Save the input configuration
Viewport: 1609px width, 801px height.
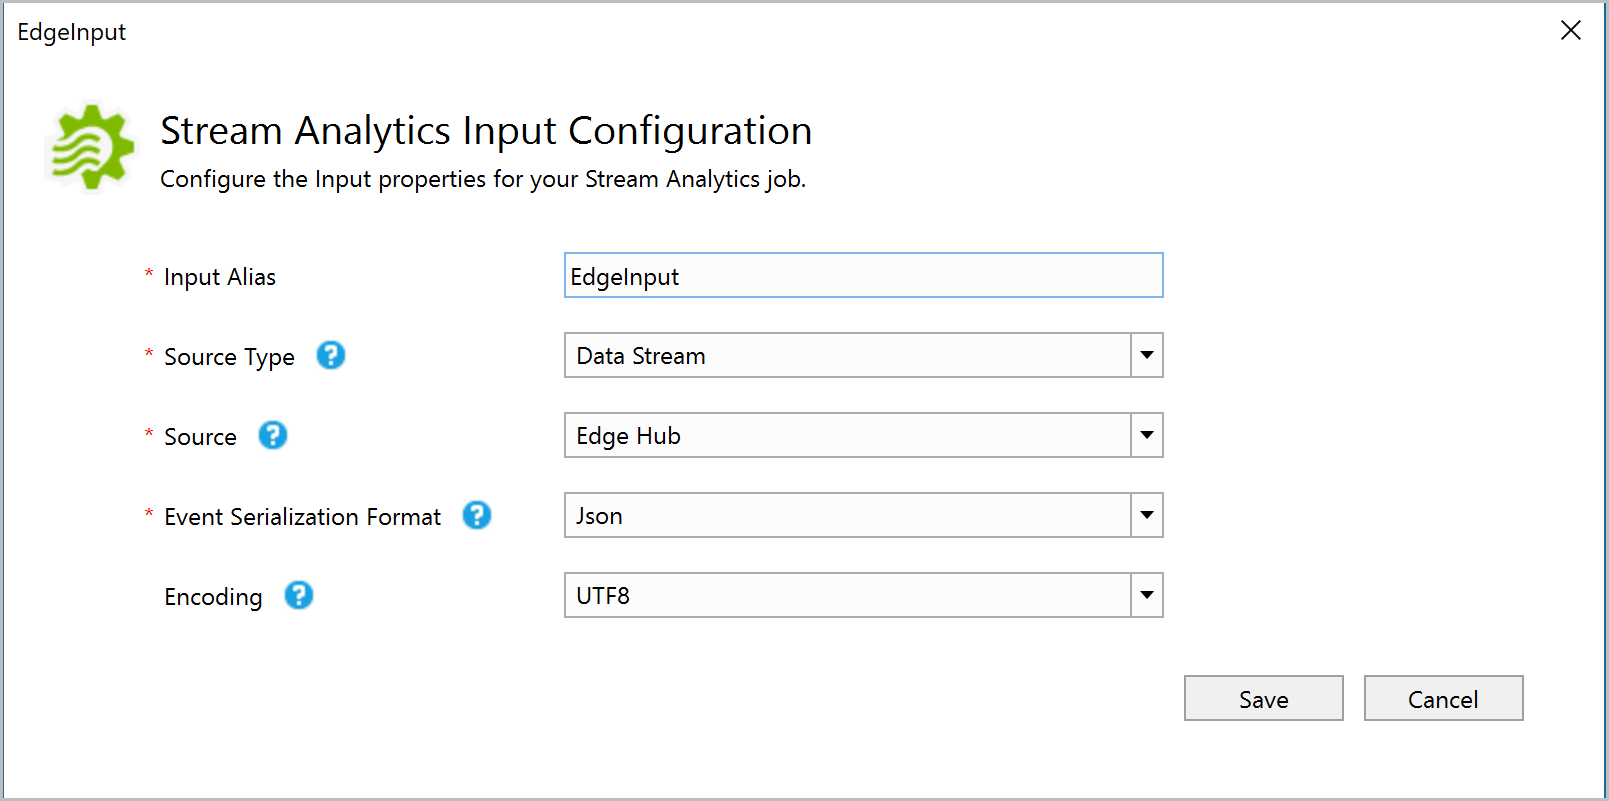pos(1264,698)
